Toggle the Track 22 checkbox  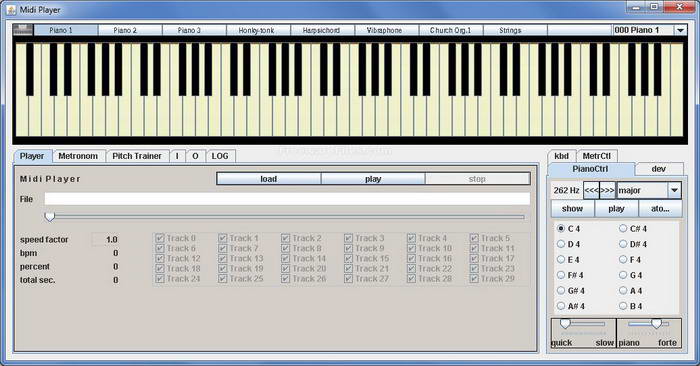click(412, 269)
